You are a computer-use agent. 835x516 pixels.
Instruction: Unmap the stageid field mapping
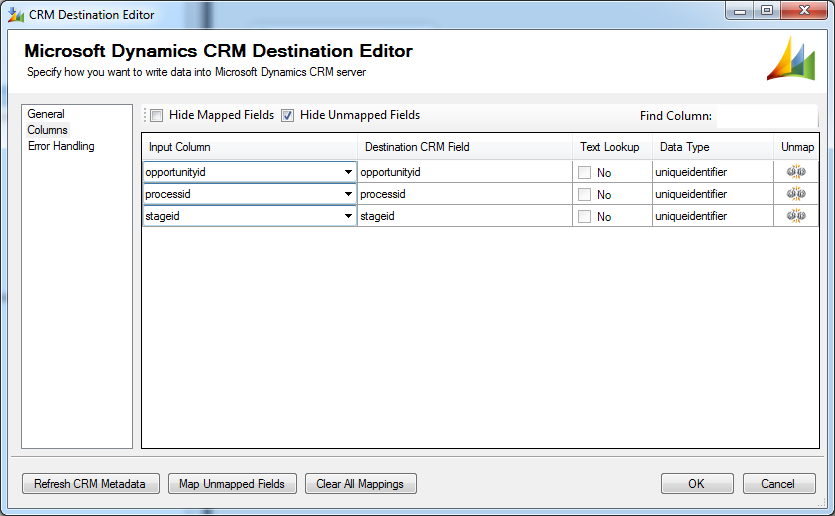pos(796,216)
